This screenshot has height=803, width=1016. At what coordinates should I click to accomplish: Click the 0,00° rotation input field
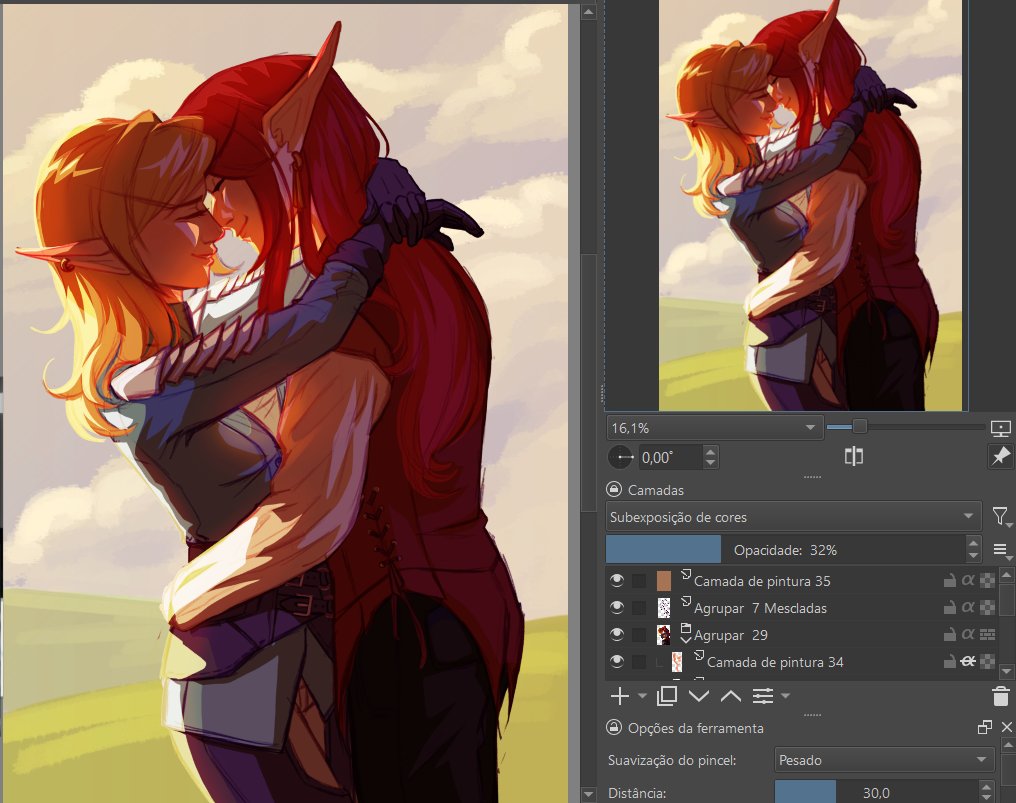(670, 458)
